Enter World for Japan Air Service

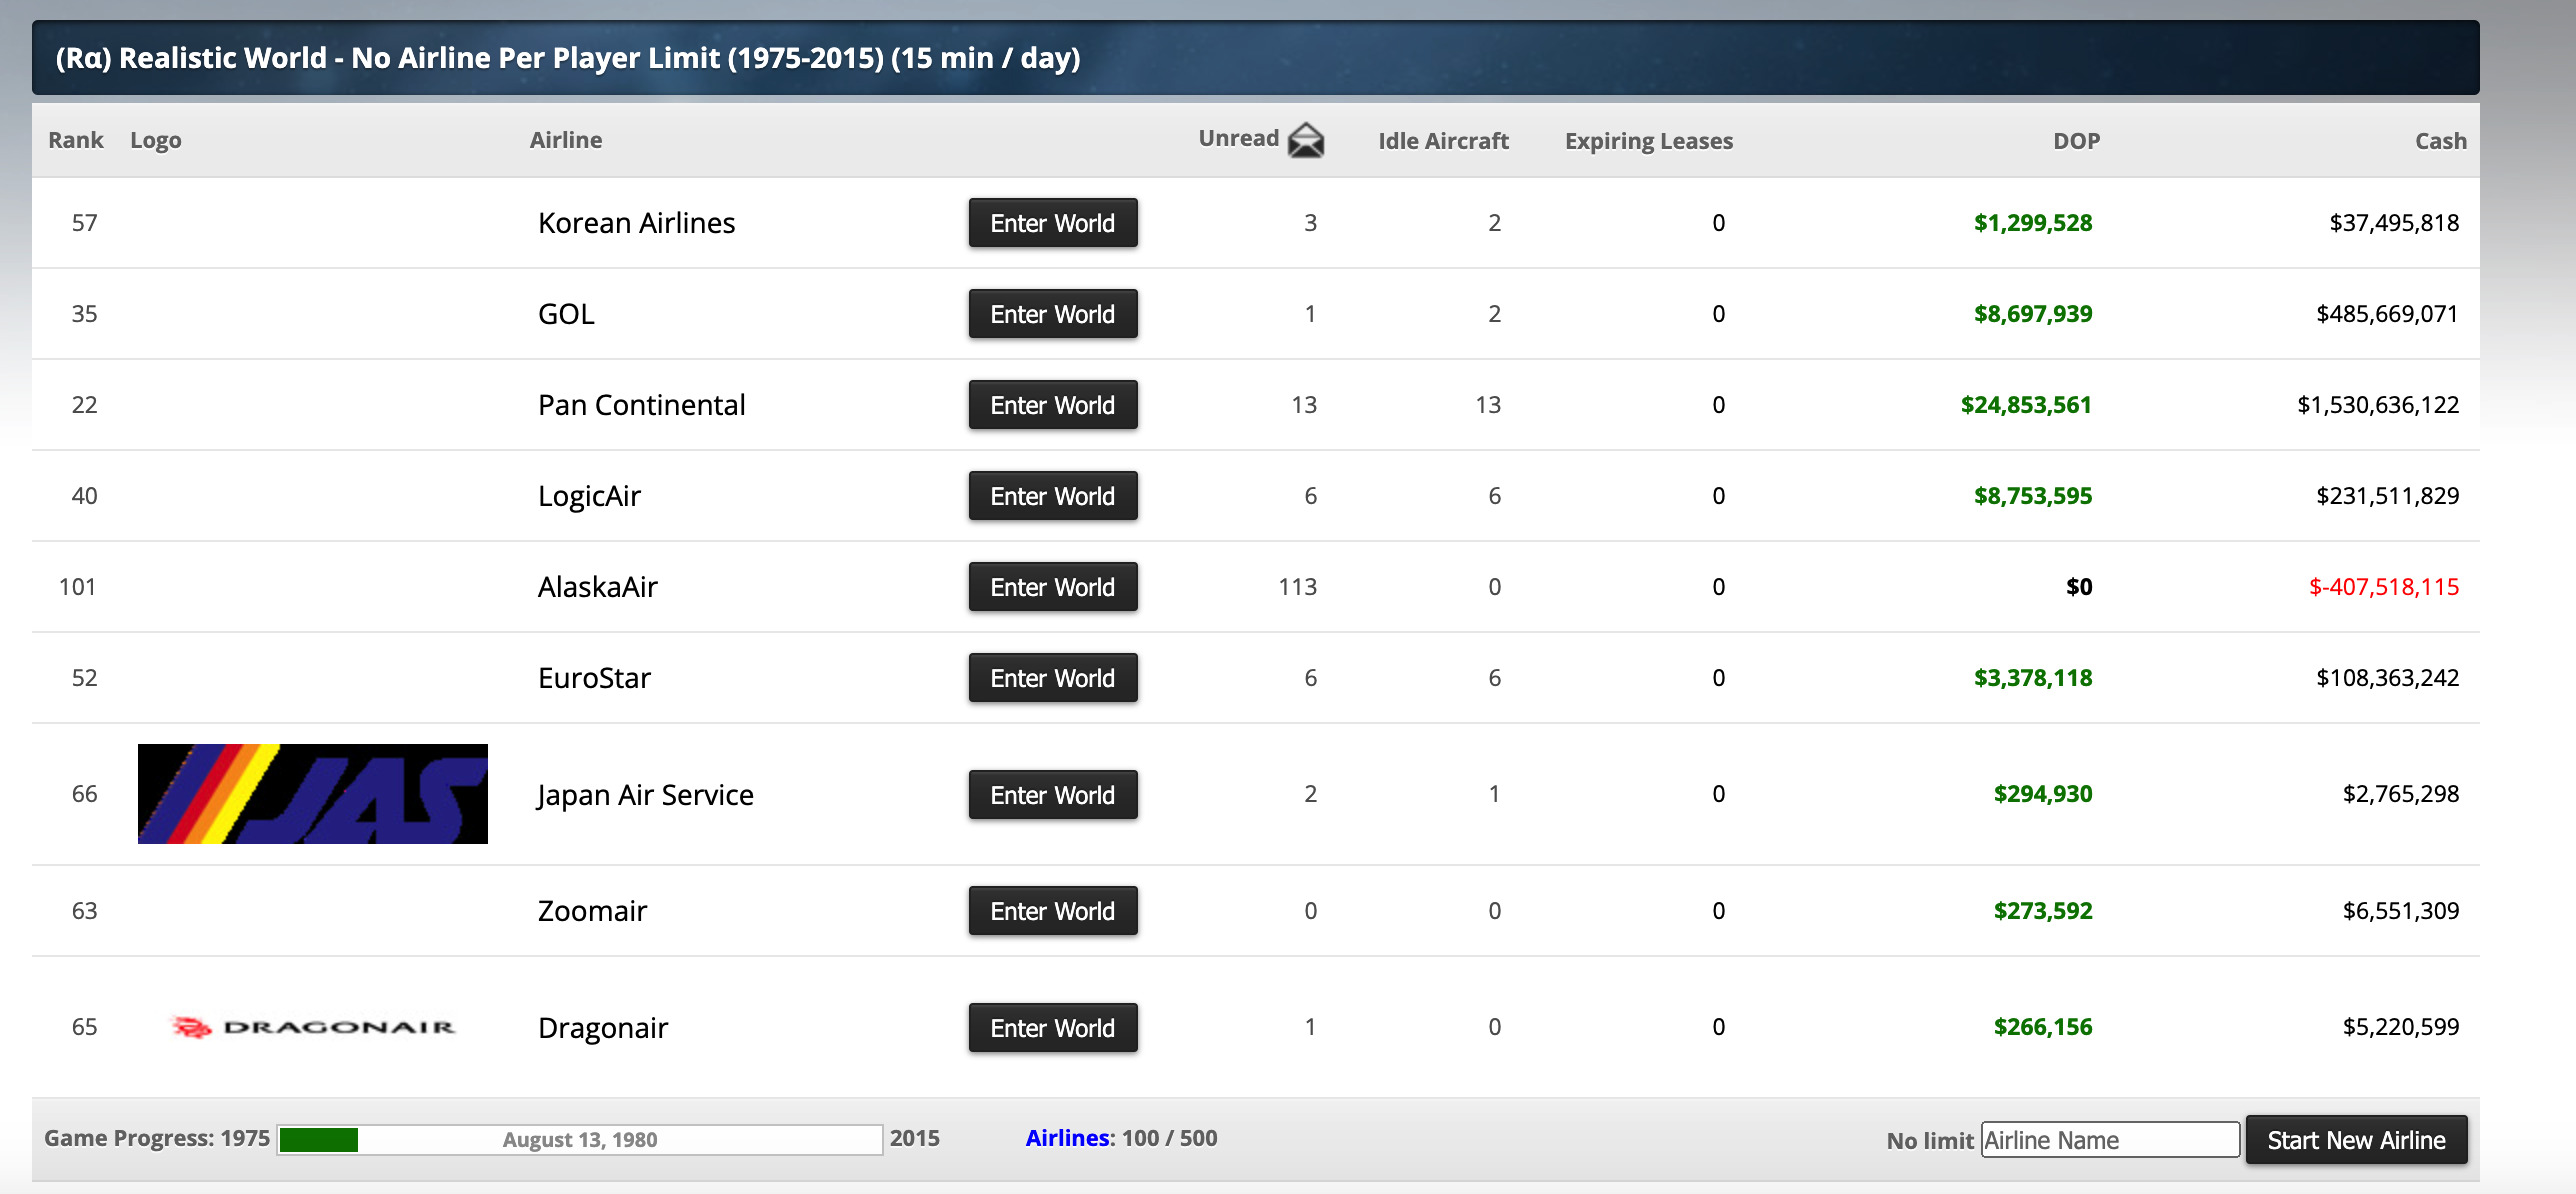(1053, 795)
